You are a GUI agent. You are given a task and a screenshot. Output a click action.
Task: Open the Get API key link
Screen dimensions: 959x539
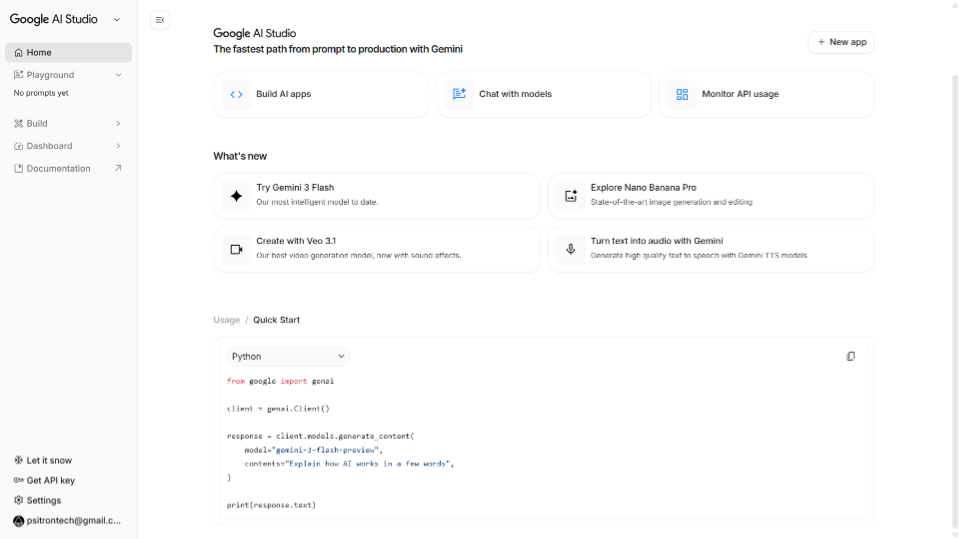pos(50,480)
